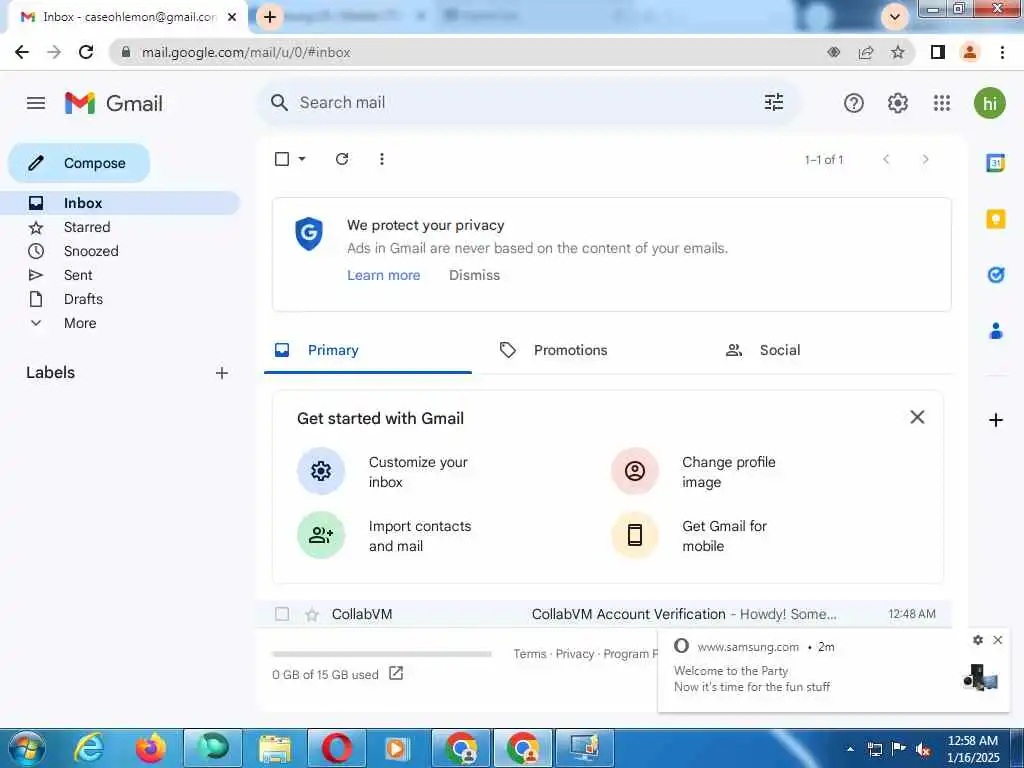Open a new browser tab
1024x768 pixels.
coord(270,16)
